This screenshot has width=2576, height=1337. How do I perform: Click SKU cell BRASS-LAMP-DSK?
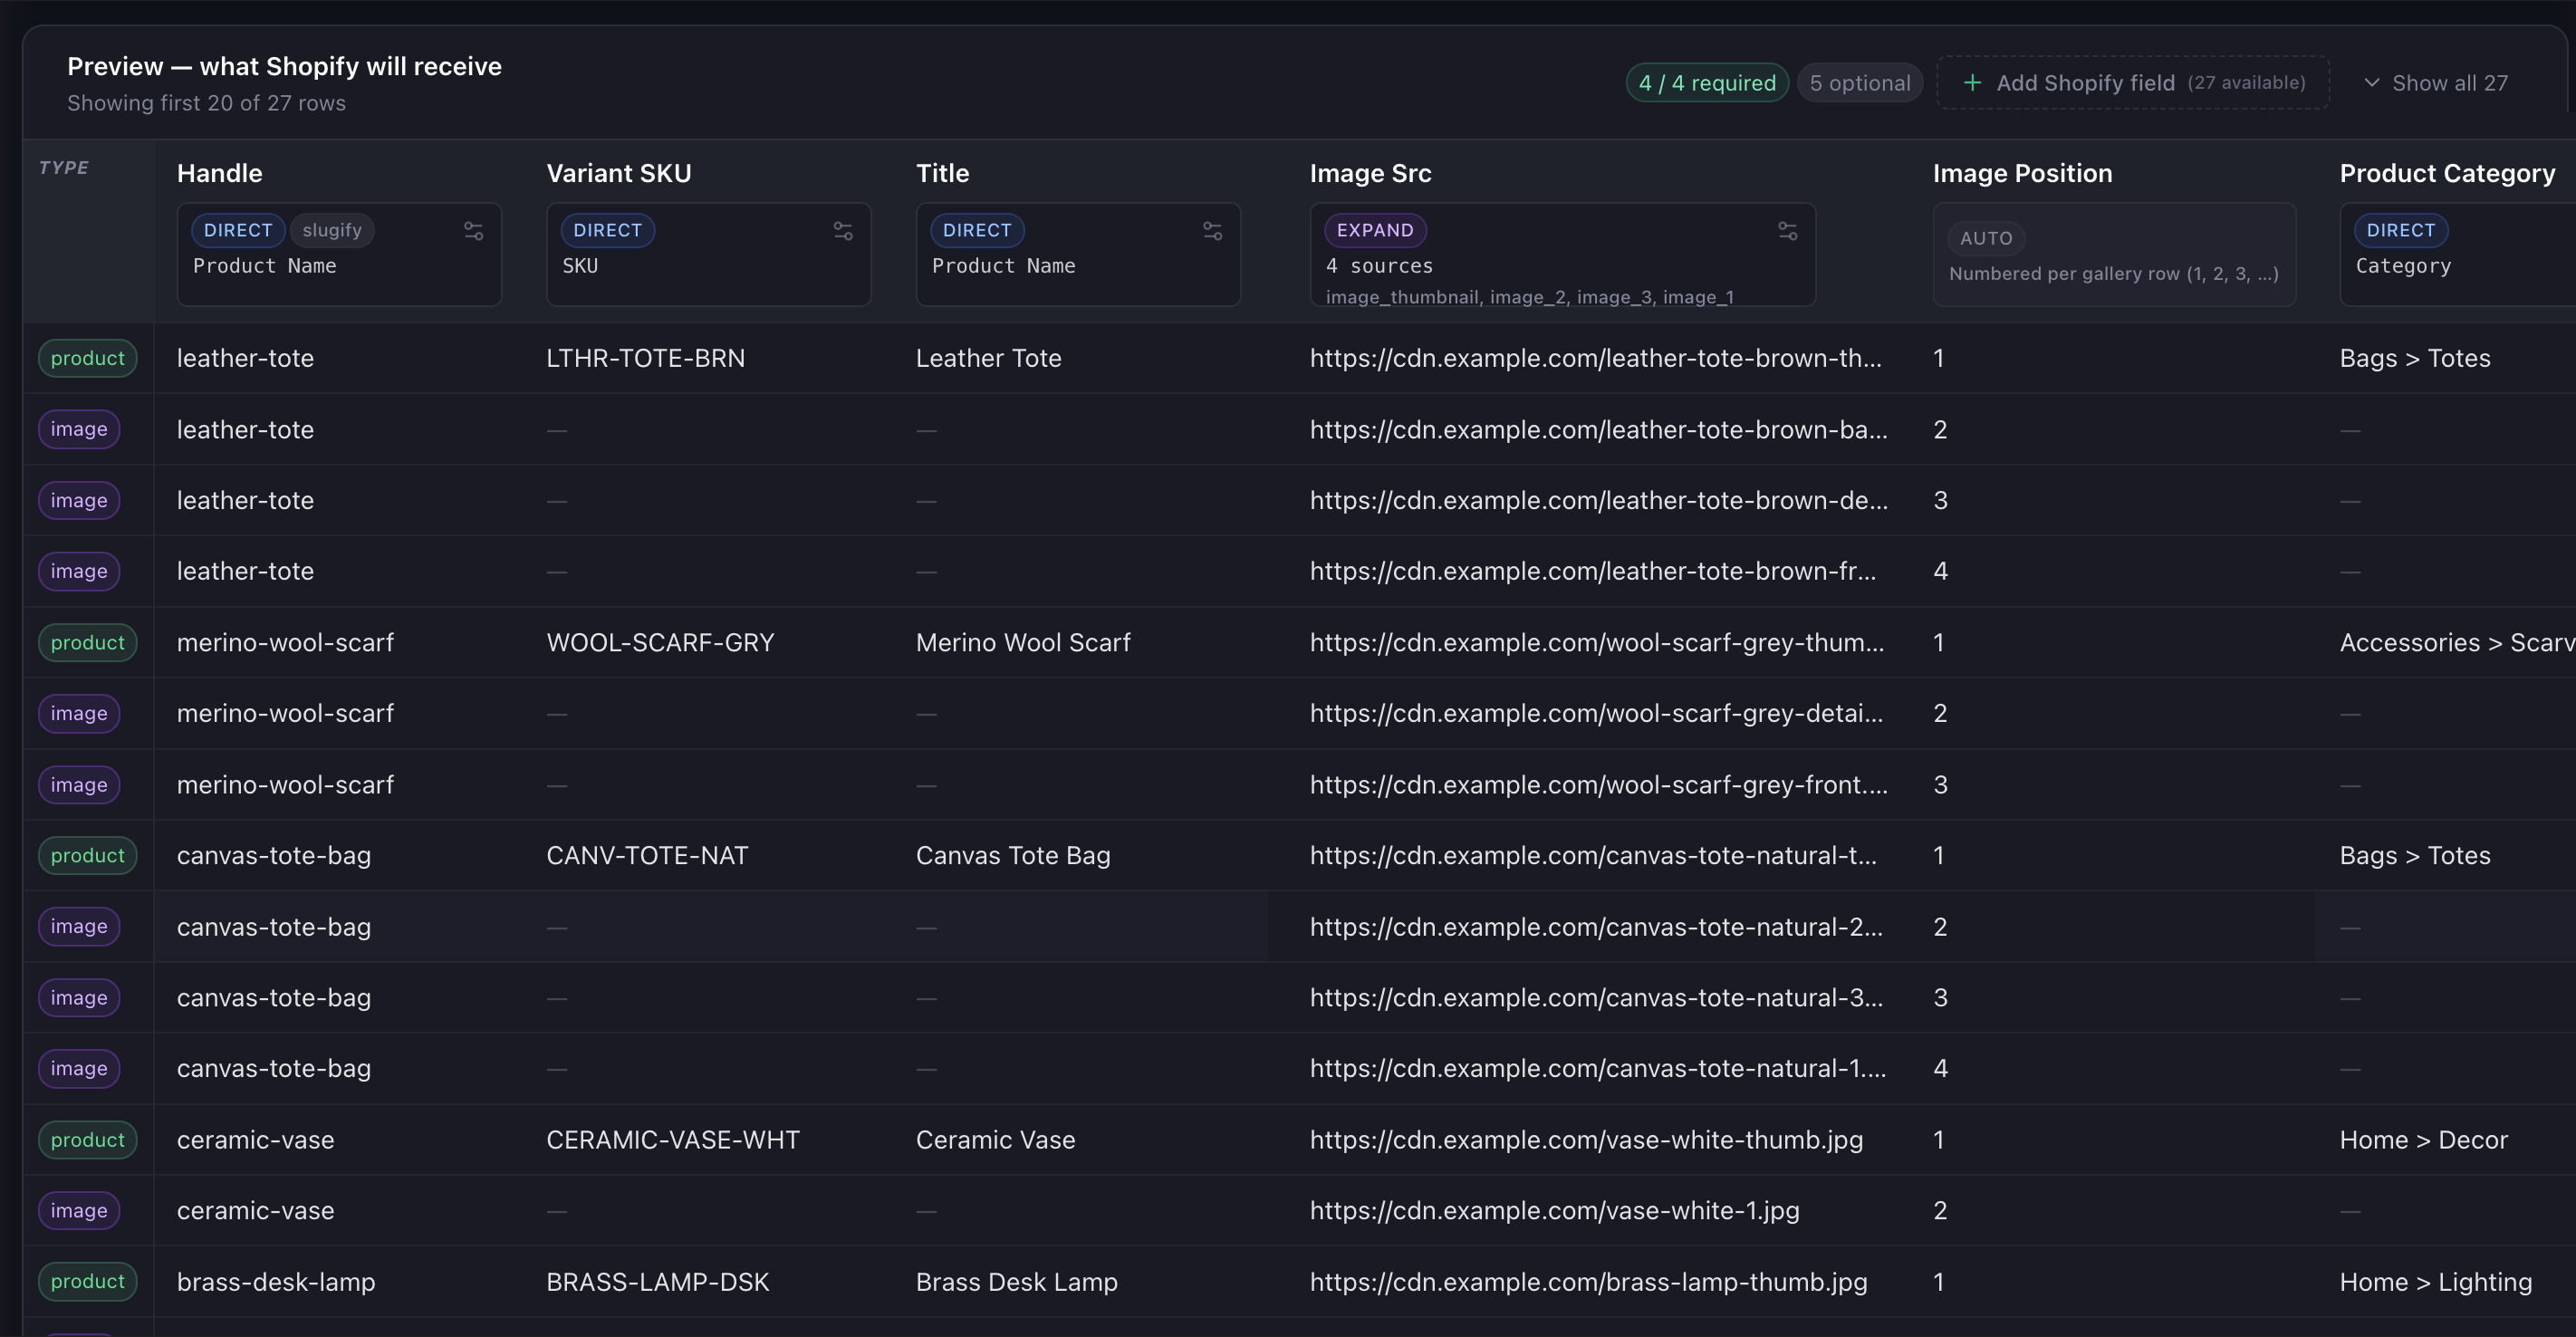click(x=658, y=1281)
